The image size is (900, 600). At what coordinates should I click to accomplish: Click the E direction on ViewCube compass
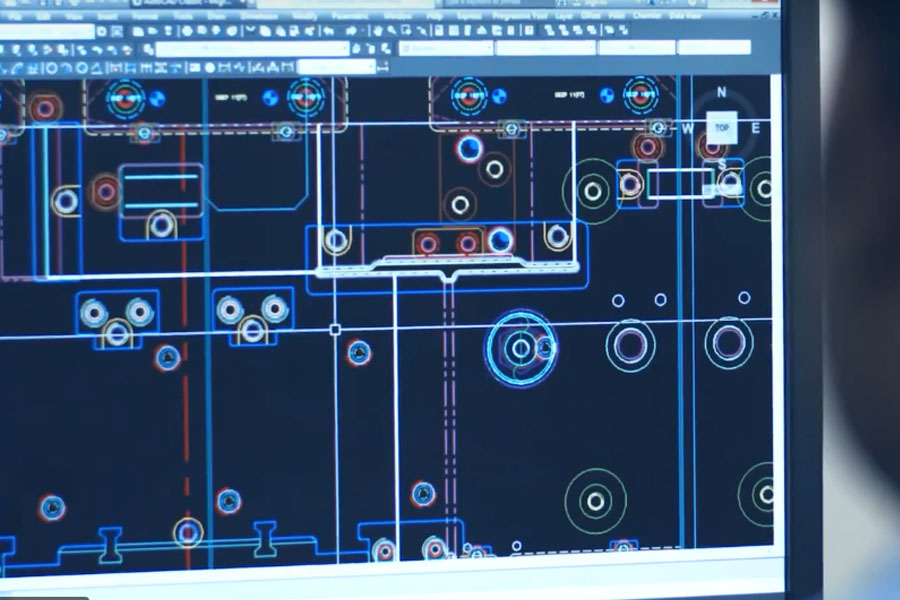tap(755, 128)
